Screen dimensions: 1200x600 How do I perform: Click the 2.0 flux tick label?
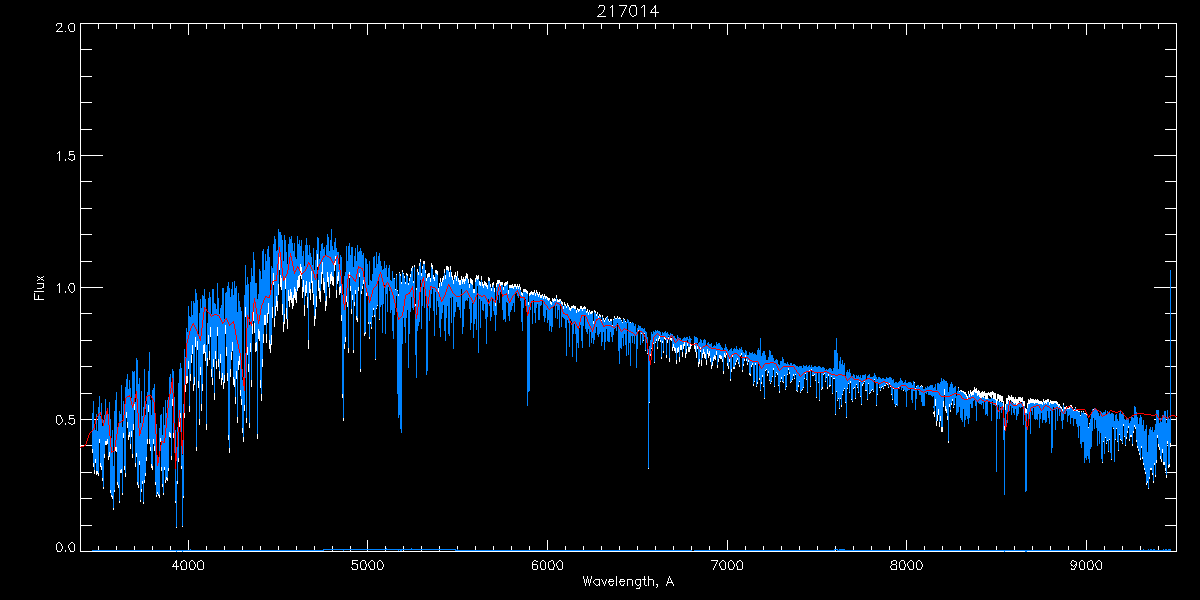pos(66,27)
